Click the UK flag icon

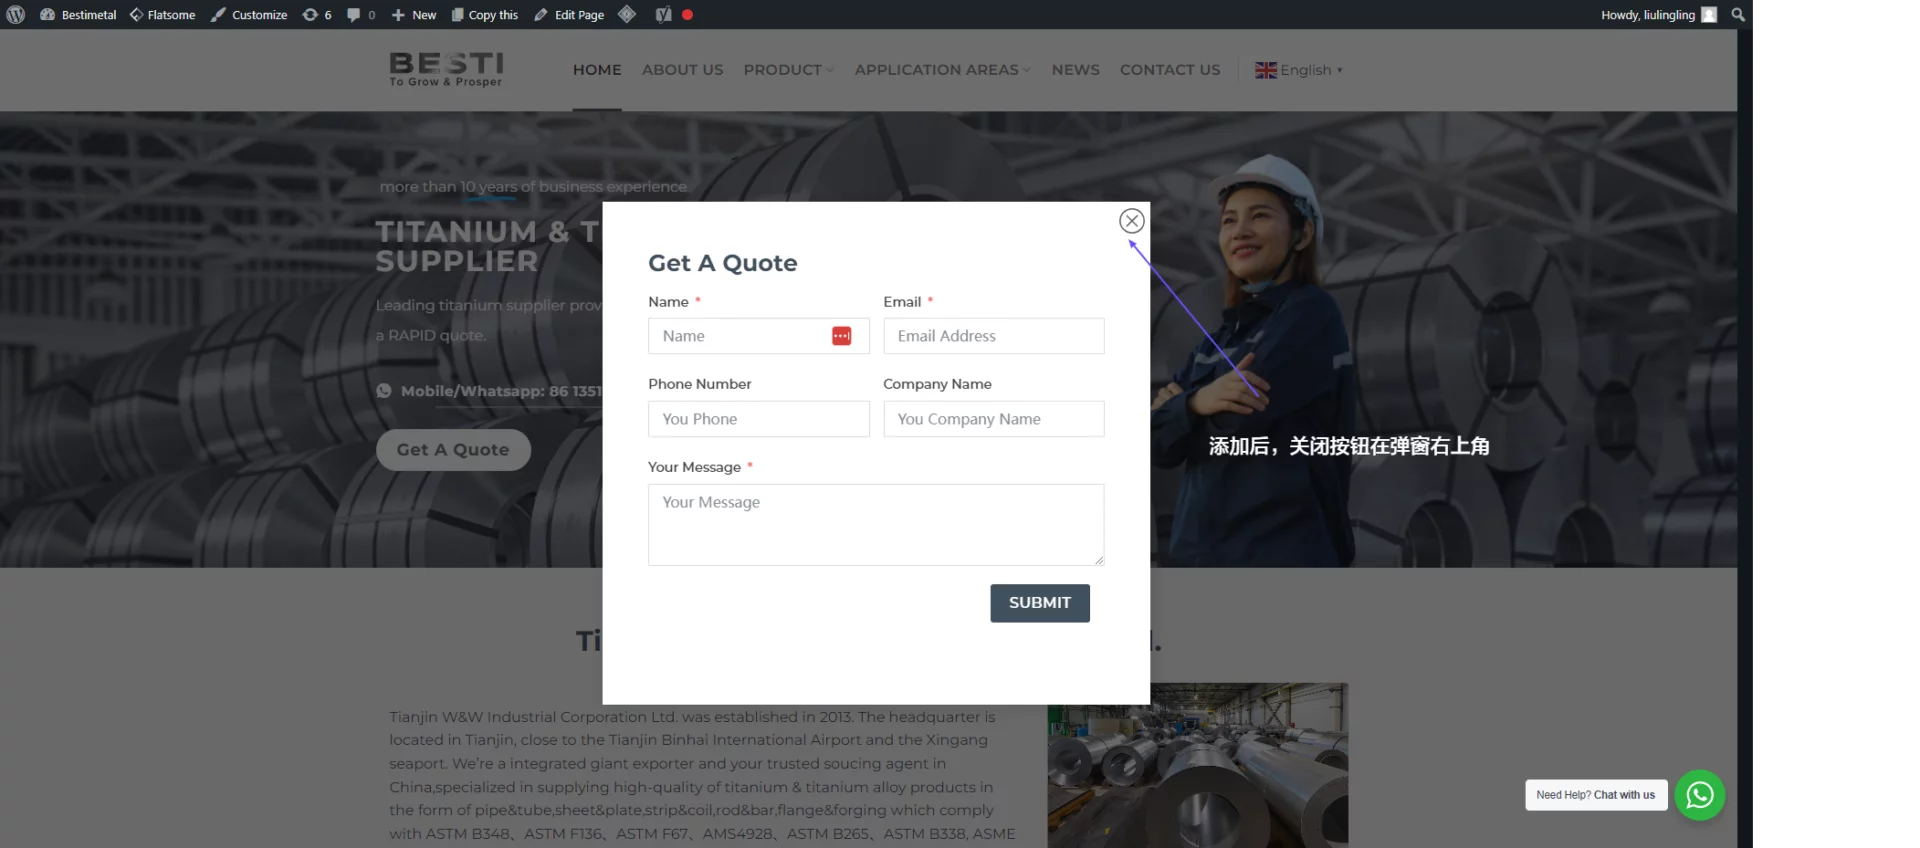(1266, 70)
